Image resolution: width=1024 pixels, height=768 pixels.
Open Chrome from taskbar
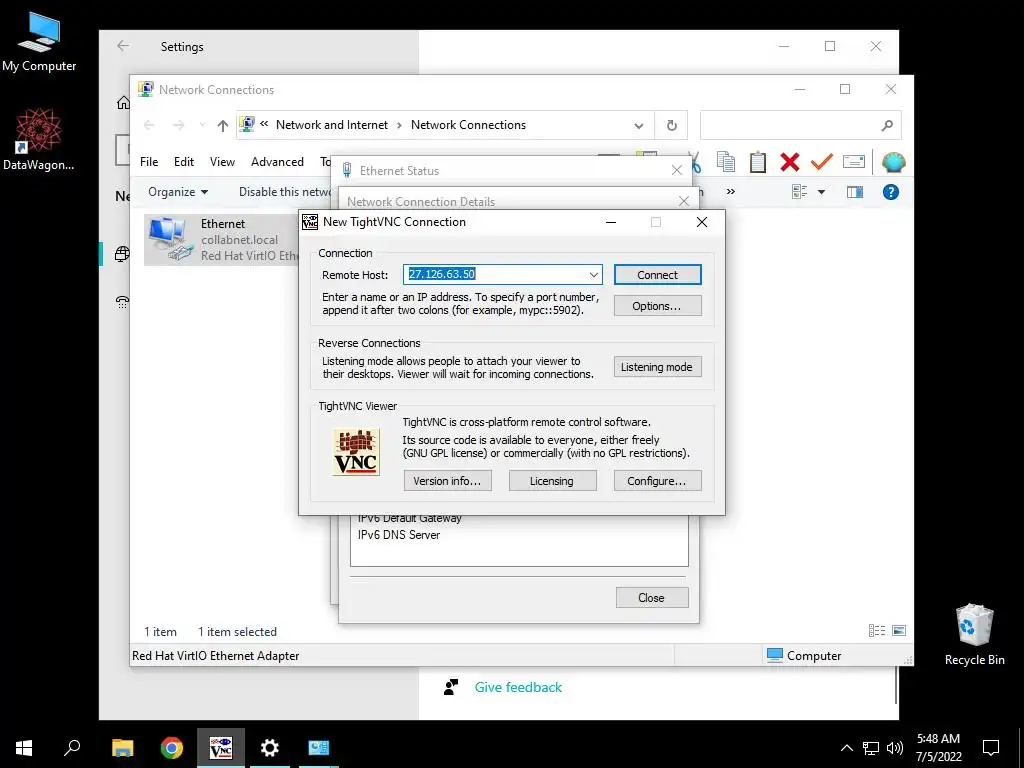(172, 748)
